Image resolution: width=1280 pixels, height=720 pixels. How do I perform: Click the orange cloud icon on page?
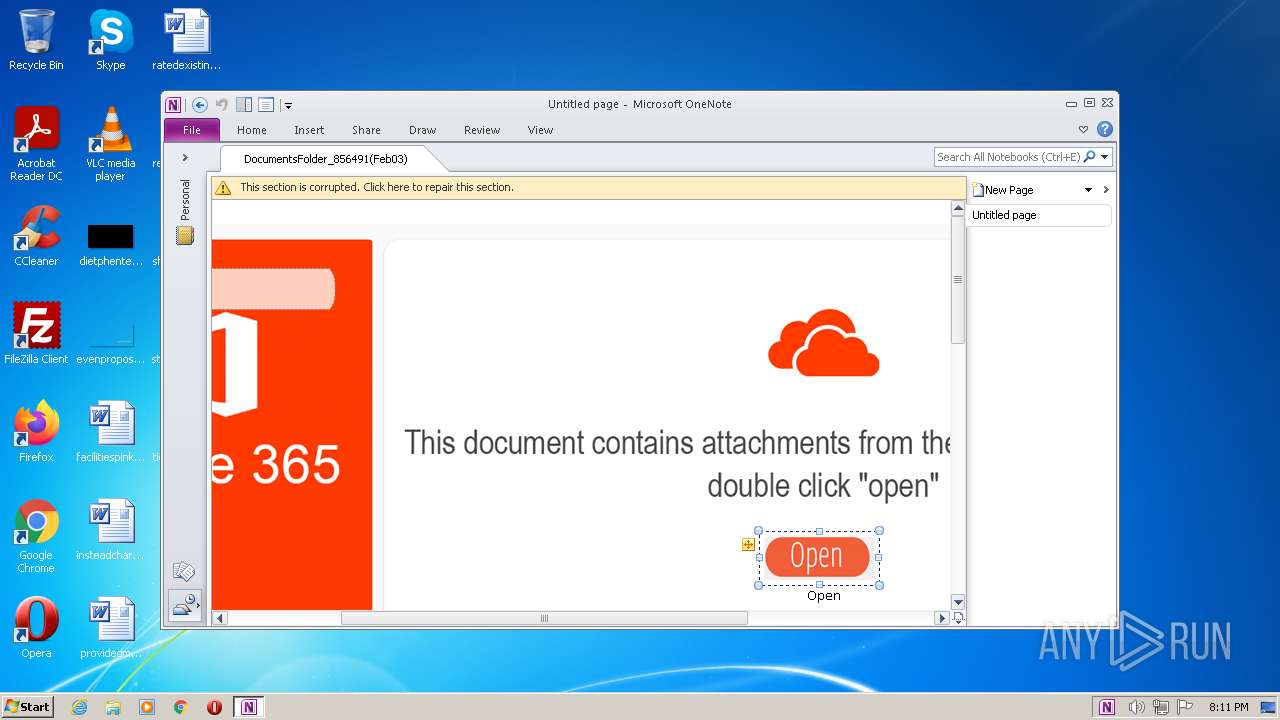point(823,343)
